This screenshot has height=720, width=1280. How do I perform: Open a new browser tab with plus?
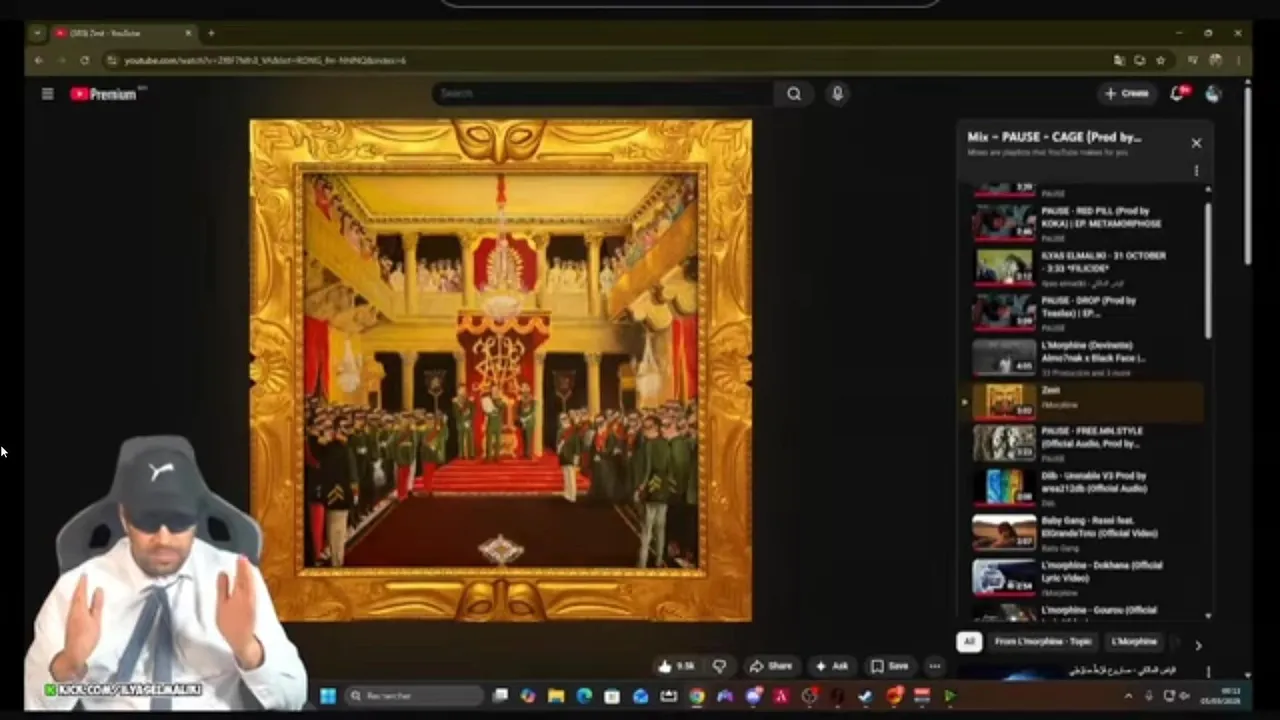211,33
